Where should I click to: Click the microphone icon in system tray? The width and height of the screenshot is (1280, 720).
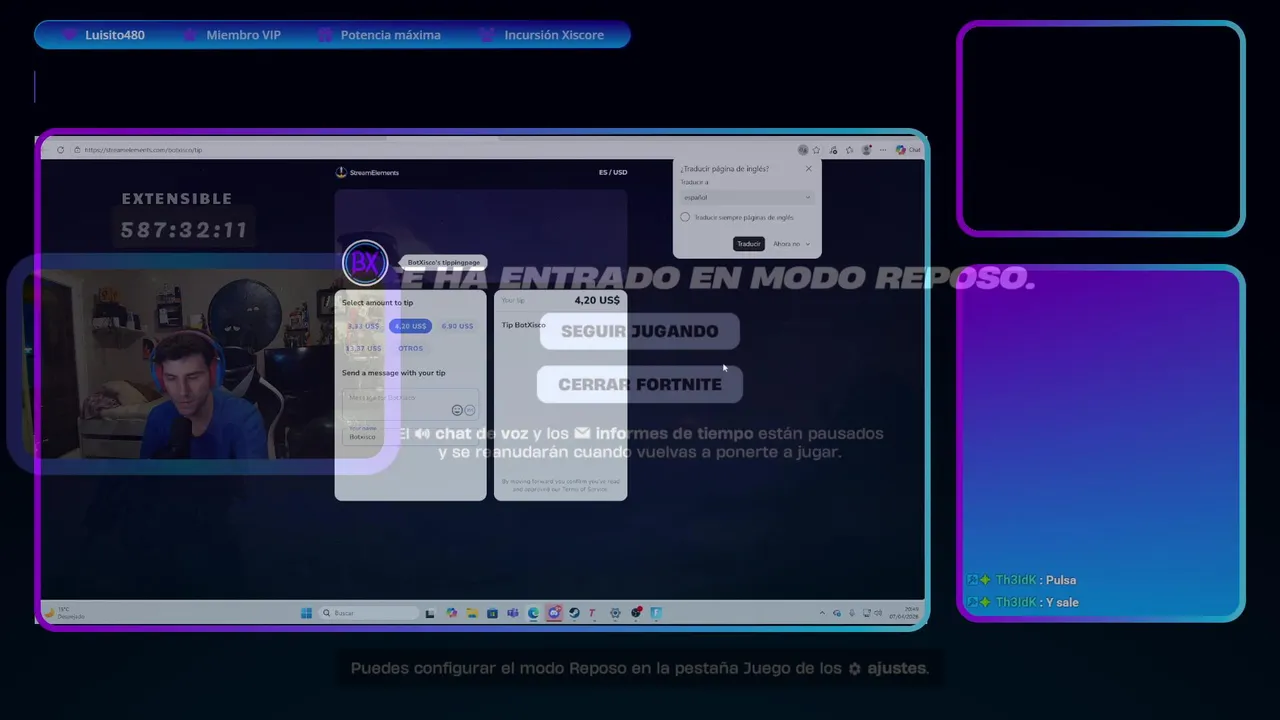[852, 613]
